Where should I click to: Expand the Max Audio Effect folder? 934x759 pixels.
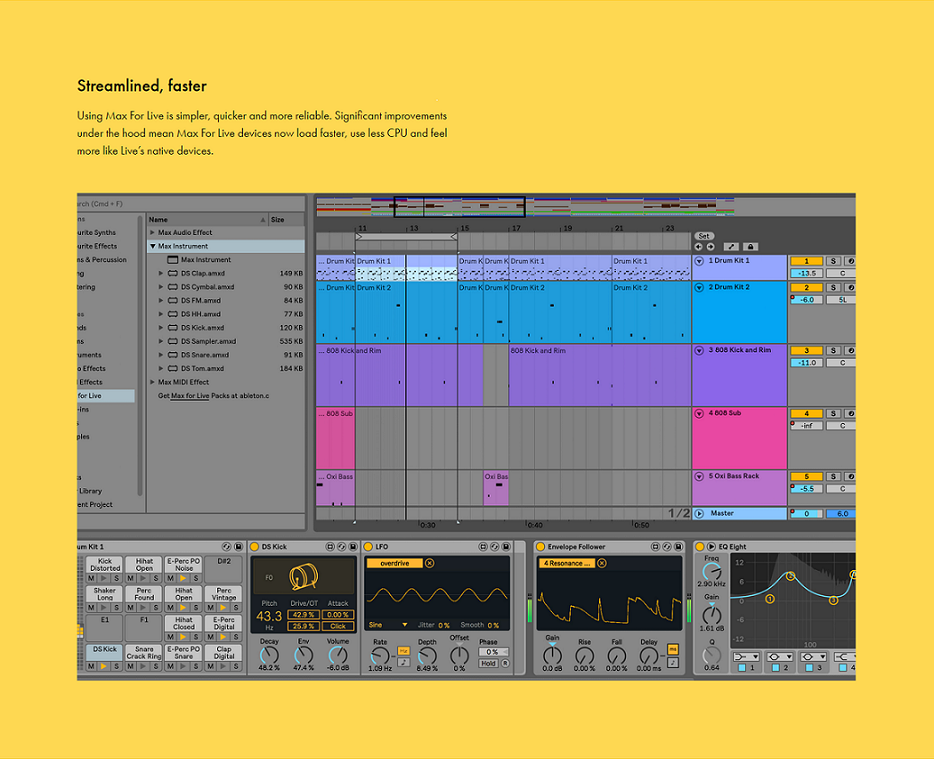(152, 232)
